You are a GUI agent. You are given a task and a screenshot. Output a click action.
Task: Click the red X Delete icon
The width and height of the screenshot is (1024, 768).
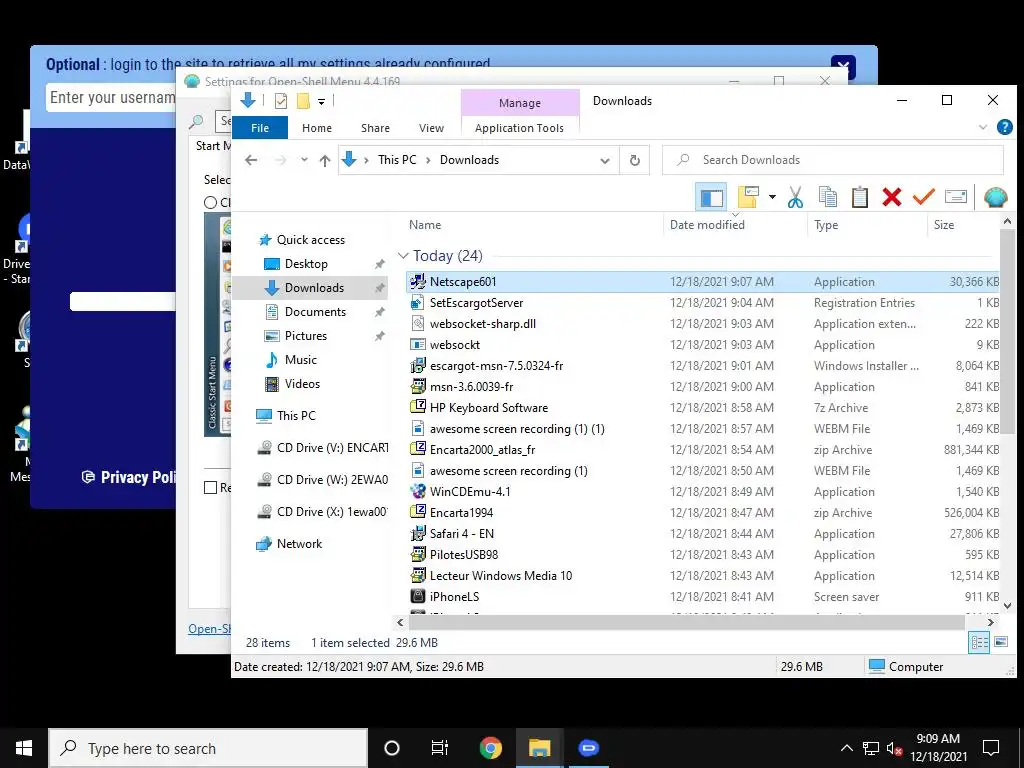pyautogui.click(x=891, y=197)
